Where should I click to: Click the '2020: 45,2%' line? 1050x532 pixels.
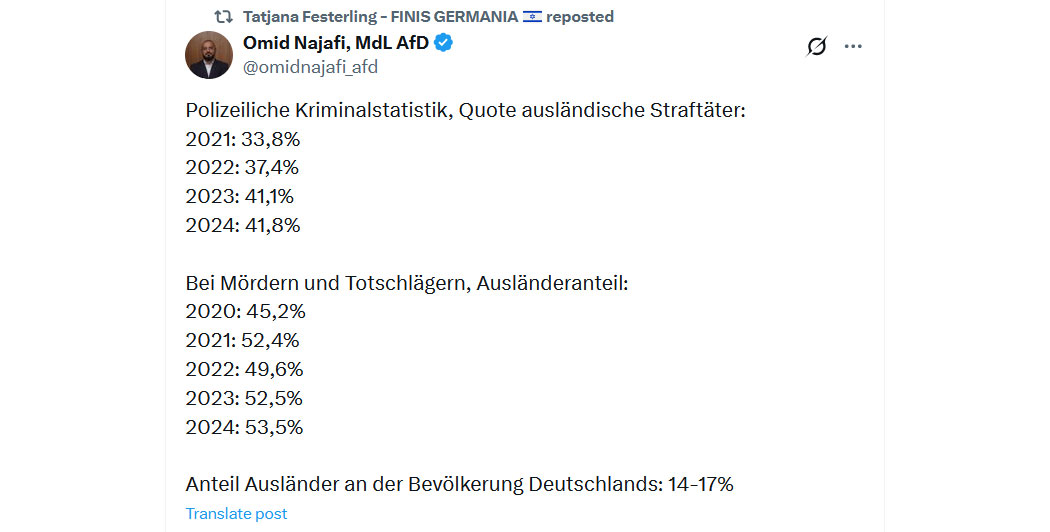tap(246, 312)
